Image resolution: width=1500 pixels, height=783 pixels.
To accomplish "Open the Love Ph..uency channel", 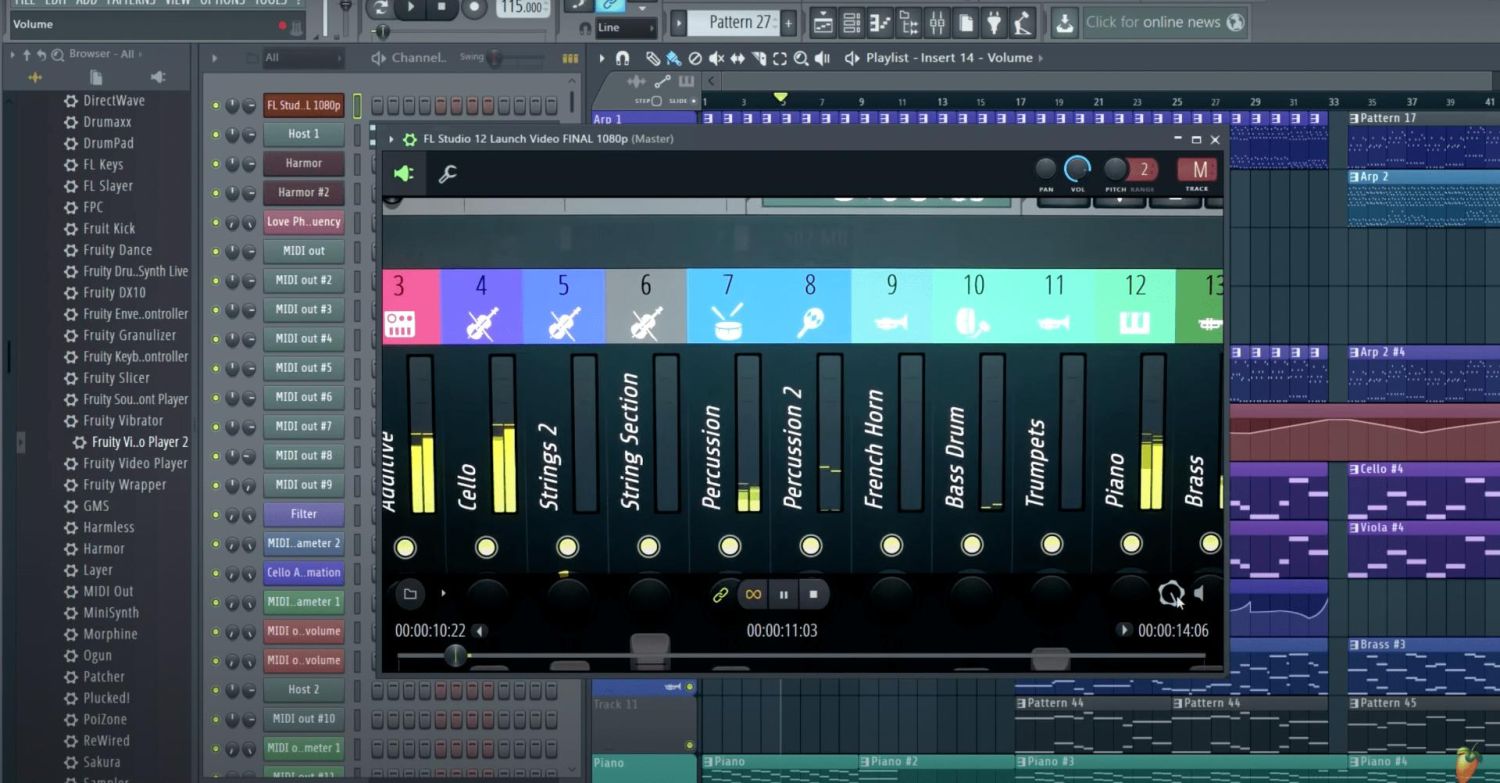I will 304,222.
